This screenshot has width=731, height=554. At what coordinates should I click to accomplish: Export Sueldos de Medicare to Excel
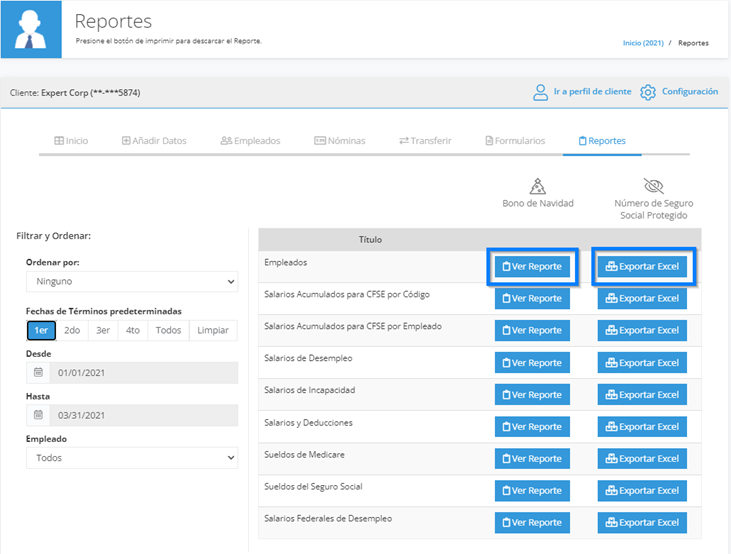(x=642, y=459)
